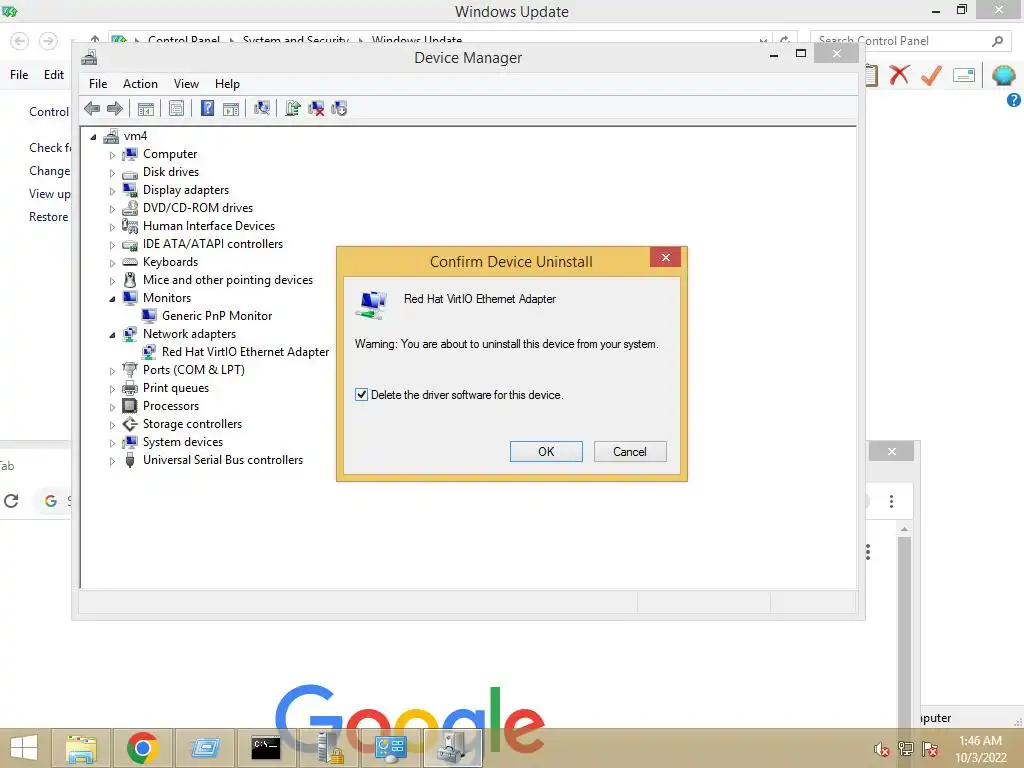Open Chrome's three-dot menu
The height and width of the screenshot is (768, 1024).
891,501
